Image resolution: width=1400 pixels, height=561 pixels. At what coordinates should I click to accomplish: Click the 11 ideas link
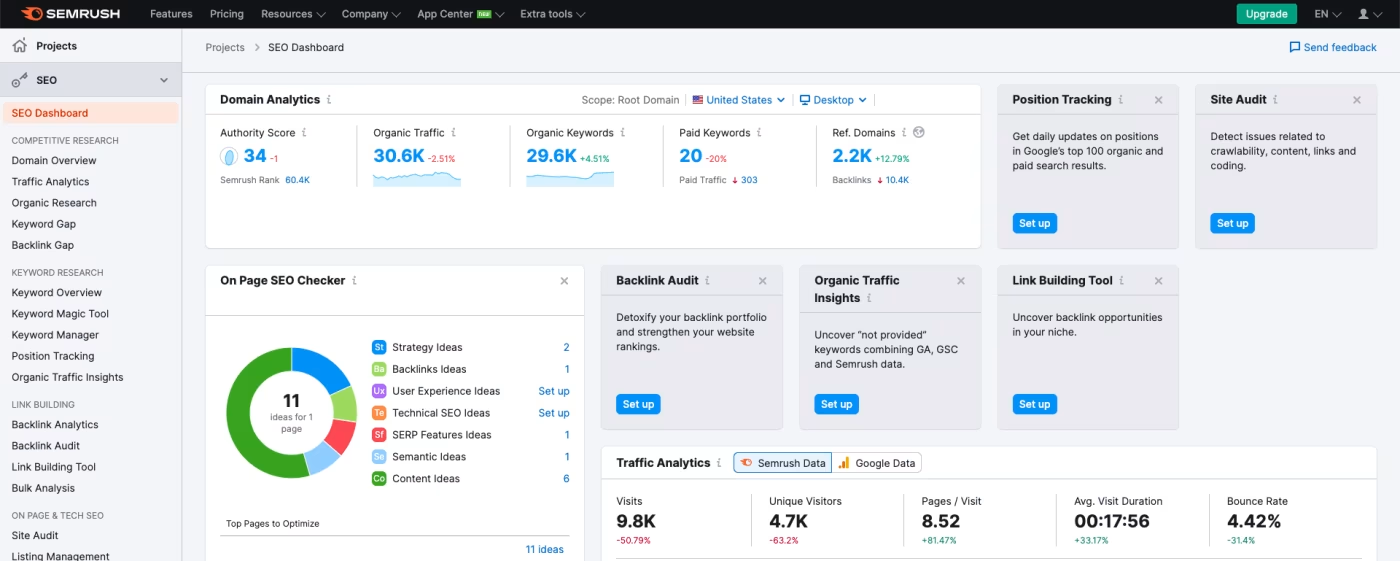545,549
